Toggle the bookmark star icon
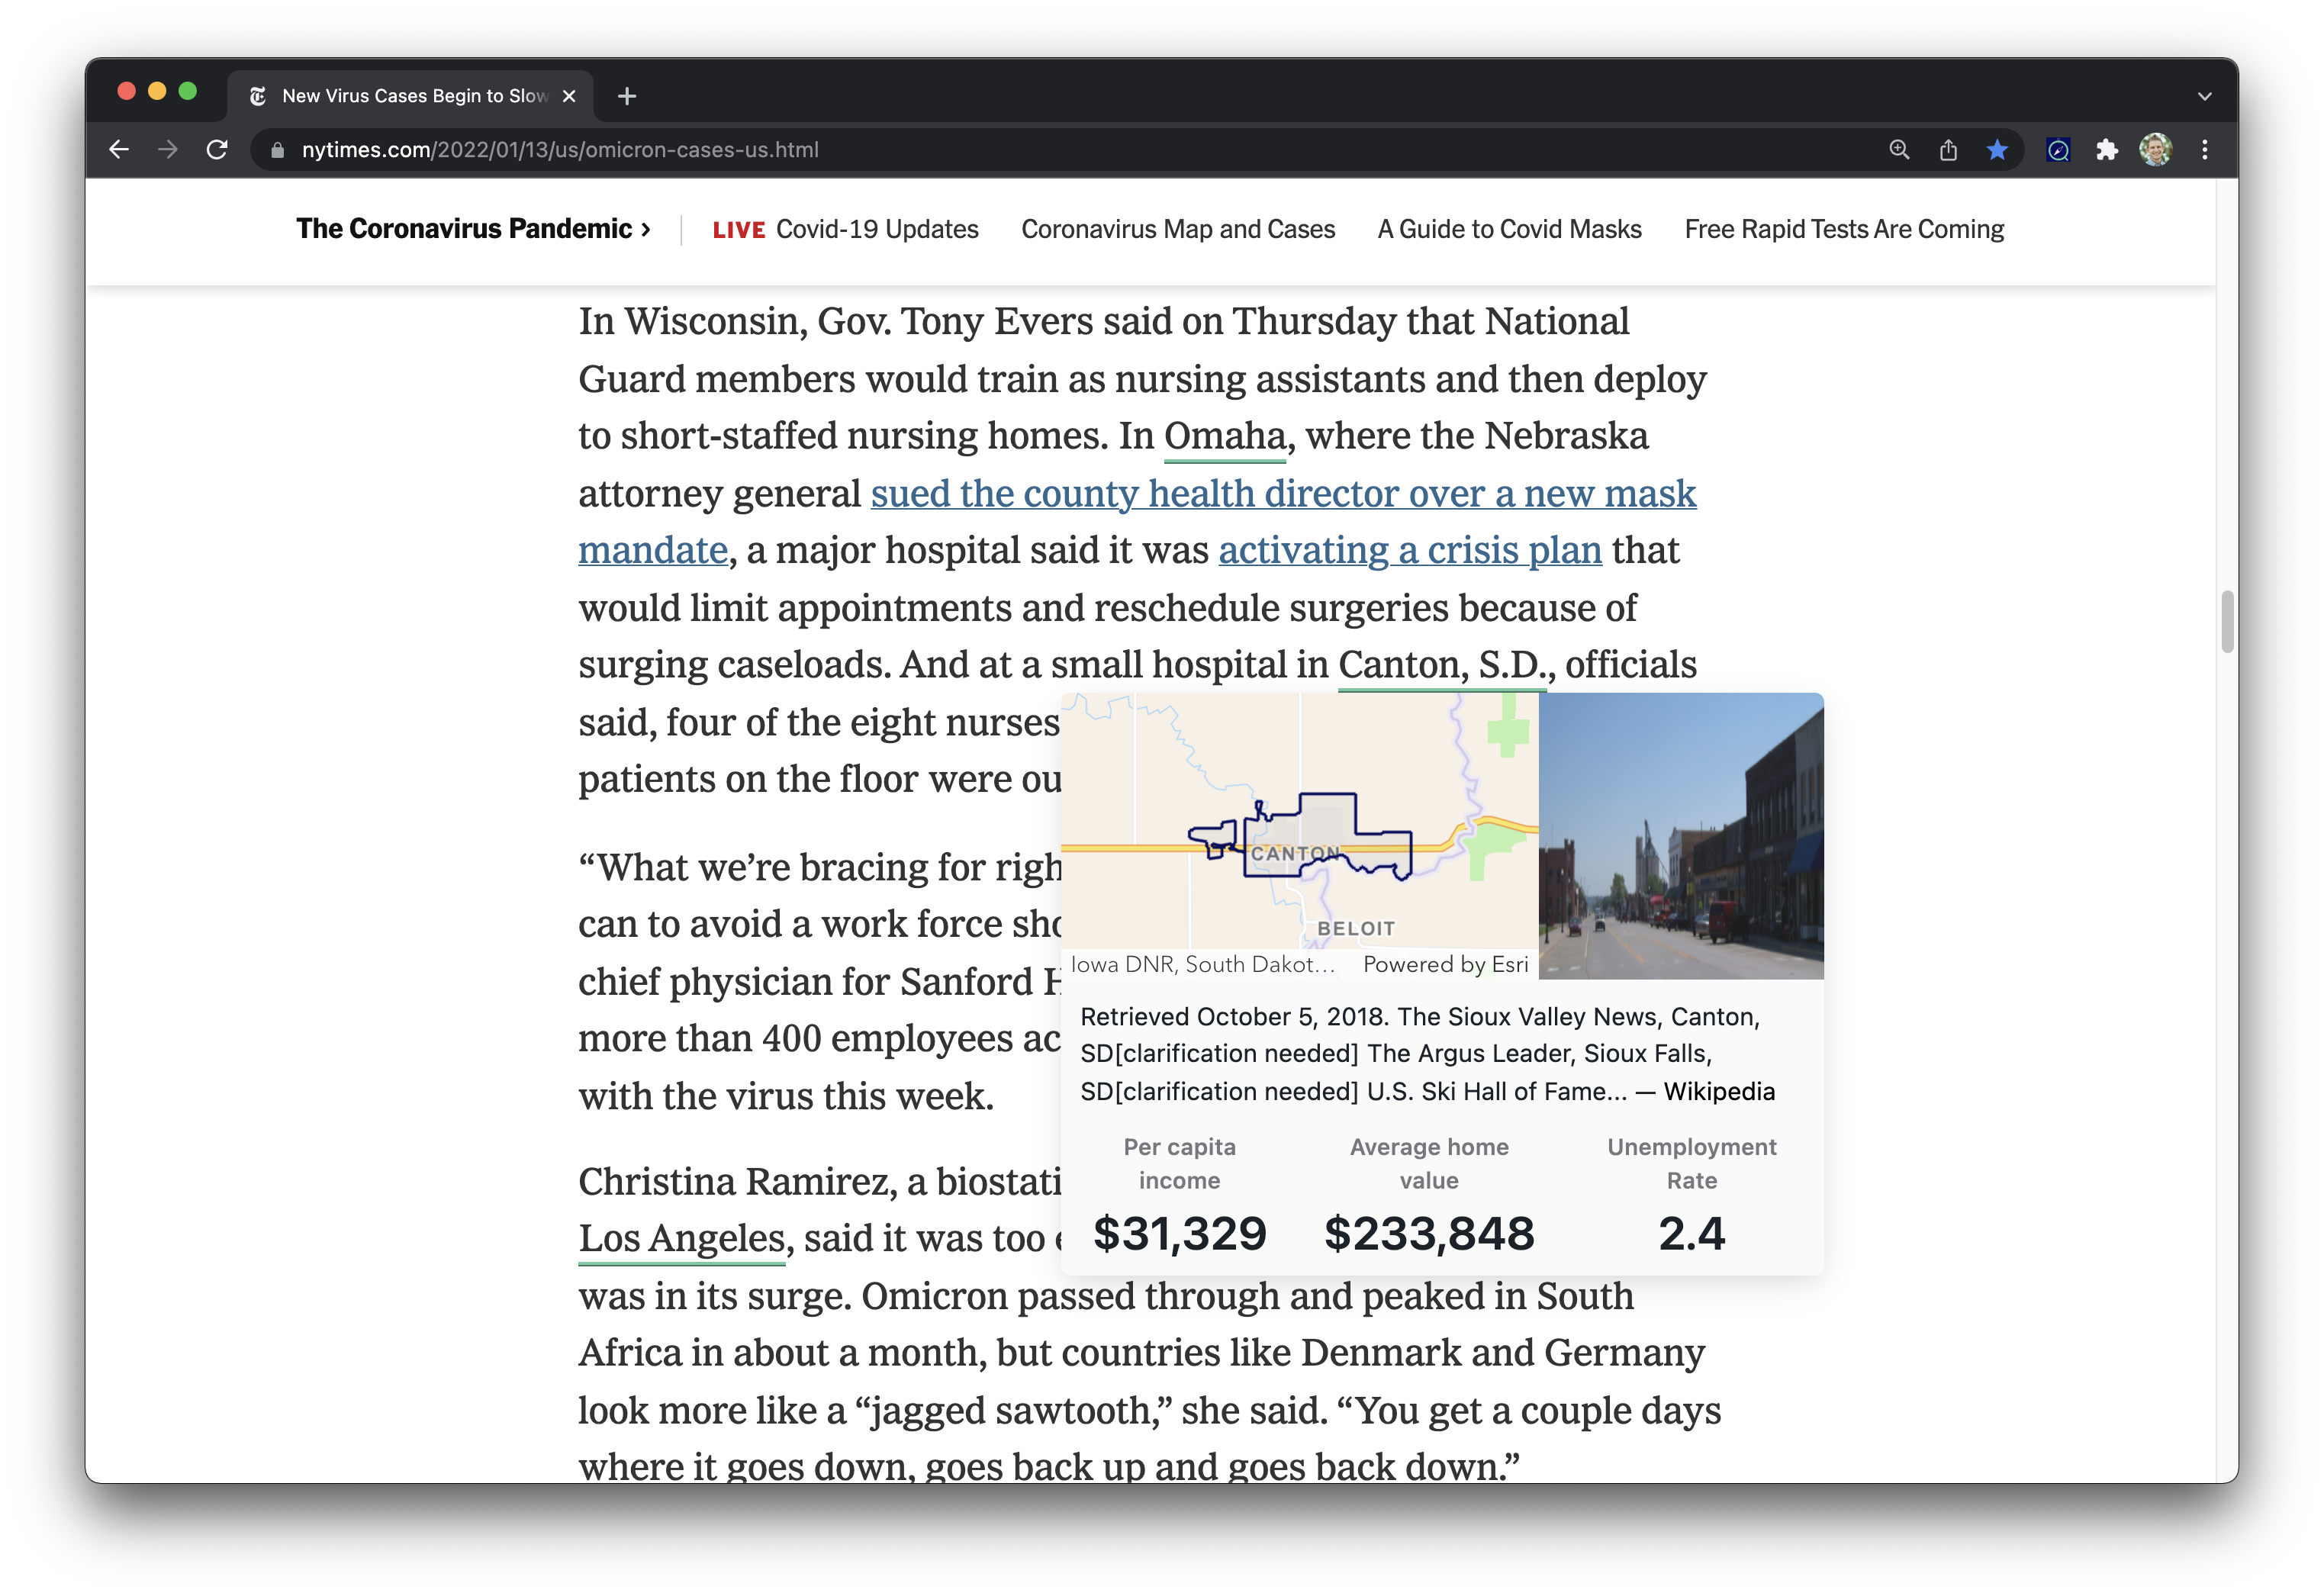The height and width of the screenshot is (1596, 2324). coord(1997,150)
